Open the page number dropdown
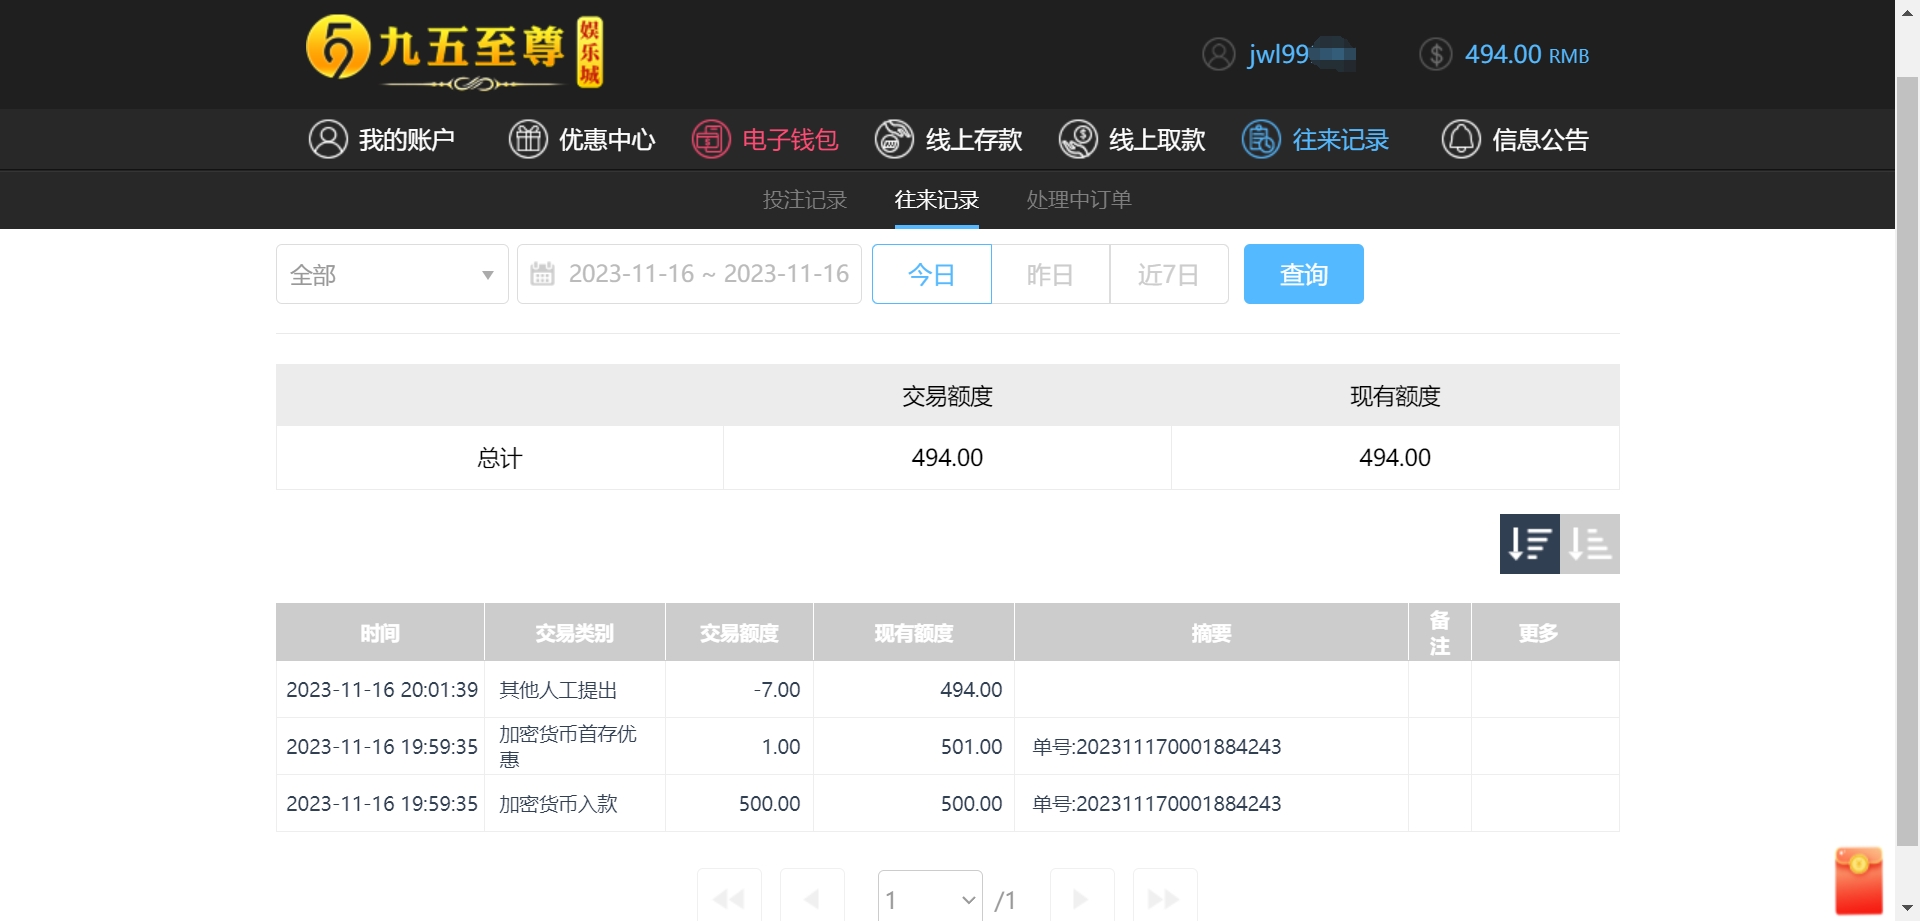 (x=930, y=898)
